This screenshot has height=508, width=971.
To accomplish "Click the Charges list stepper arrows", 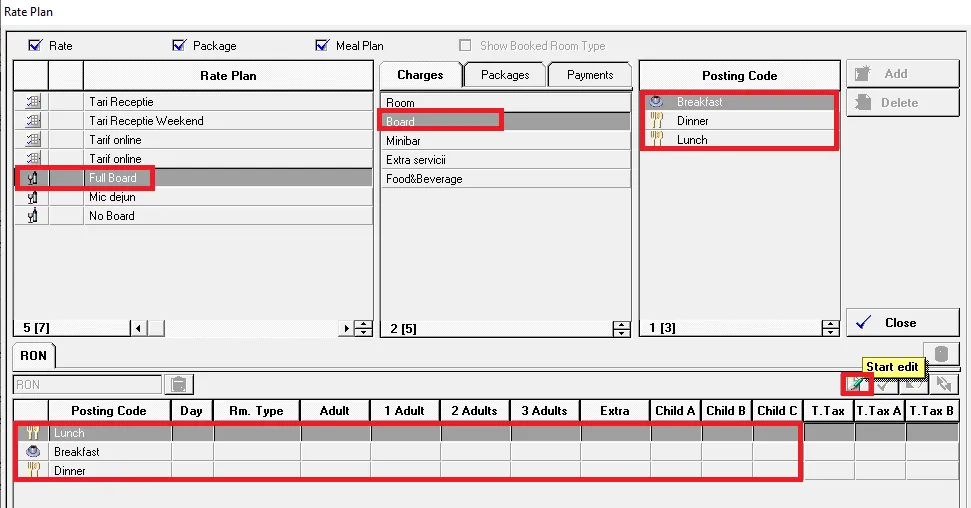I will click(621, 329).
